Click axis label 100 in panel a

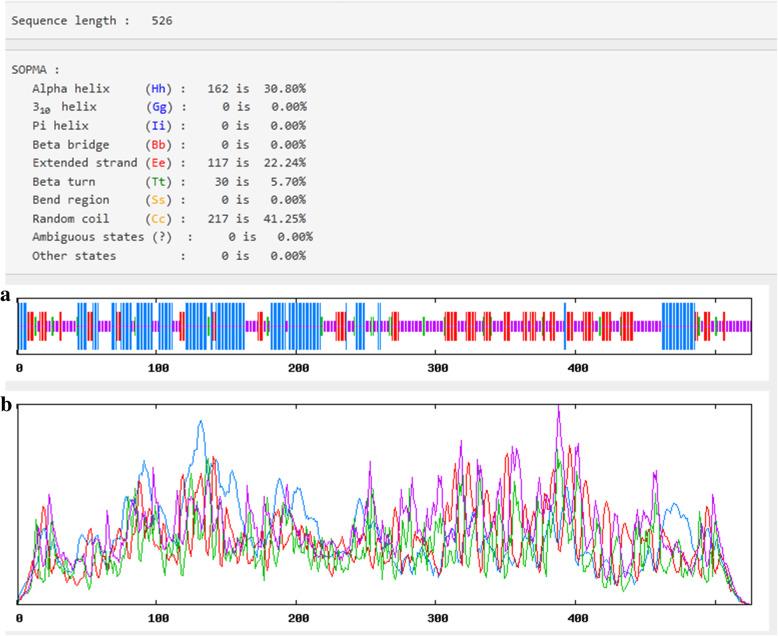click(x=158, y=368)
